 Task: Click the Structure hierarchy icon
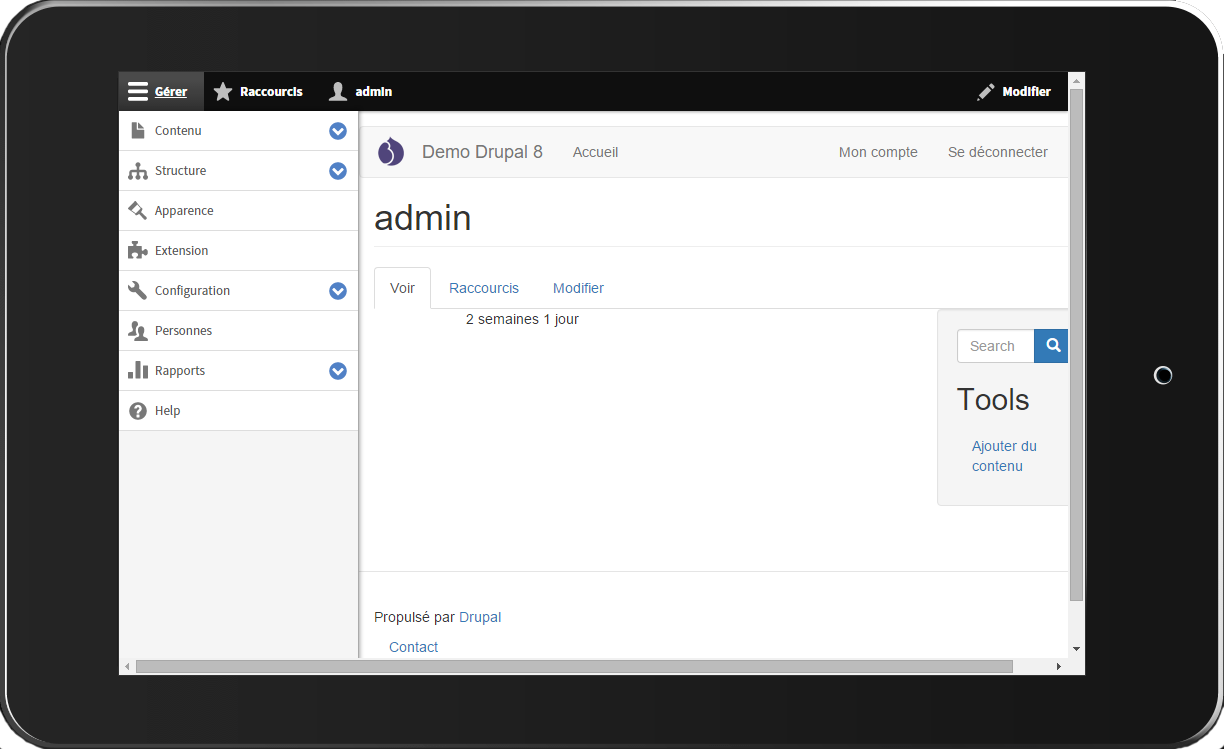138,171
